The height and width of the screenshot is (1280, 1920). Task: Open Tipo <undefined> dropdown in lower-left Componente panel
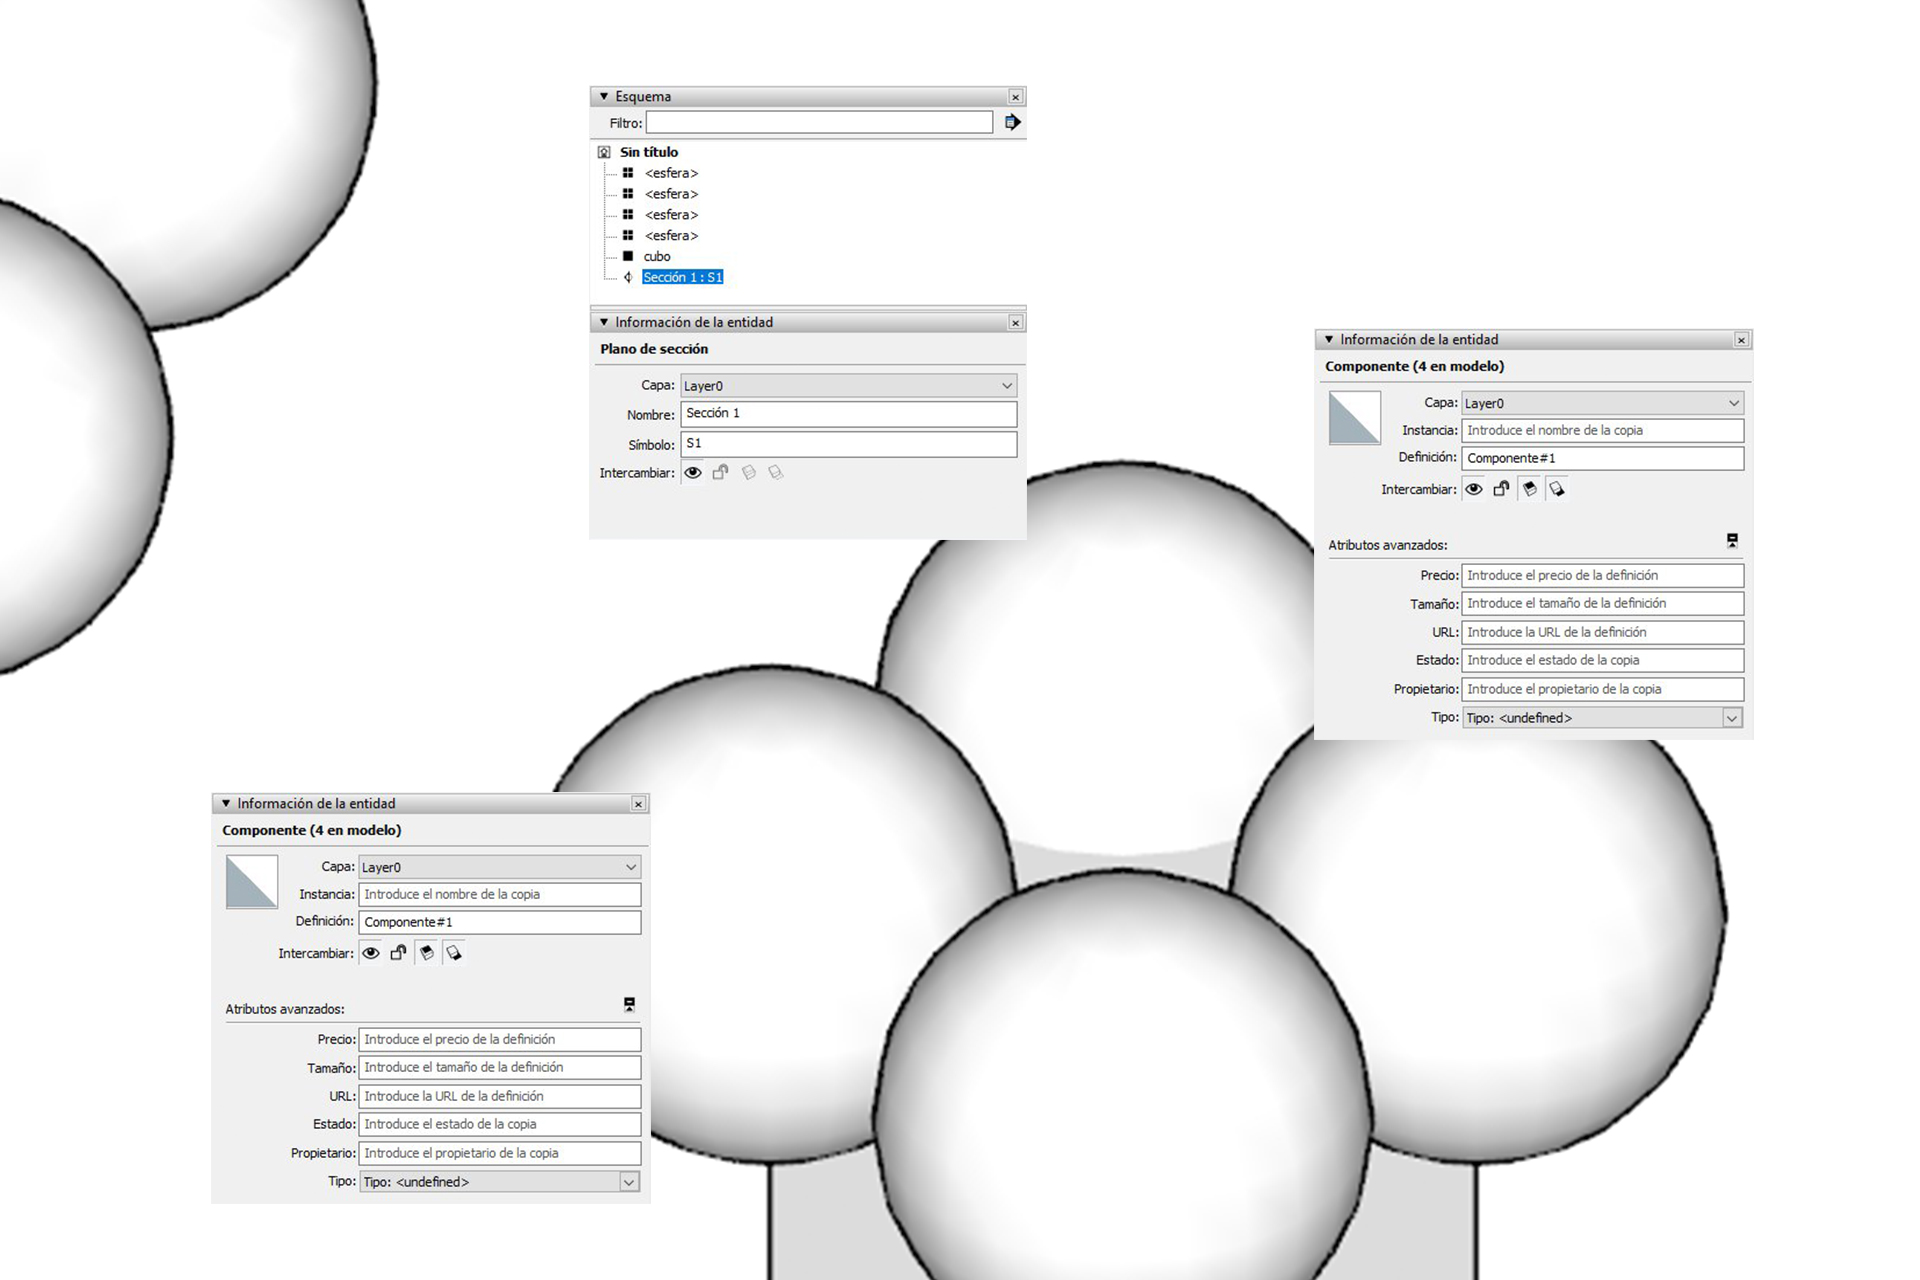499,1182
